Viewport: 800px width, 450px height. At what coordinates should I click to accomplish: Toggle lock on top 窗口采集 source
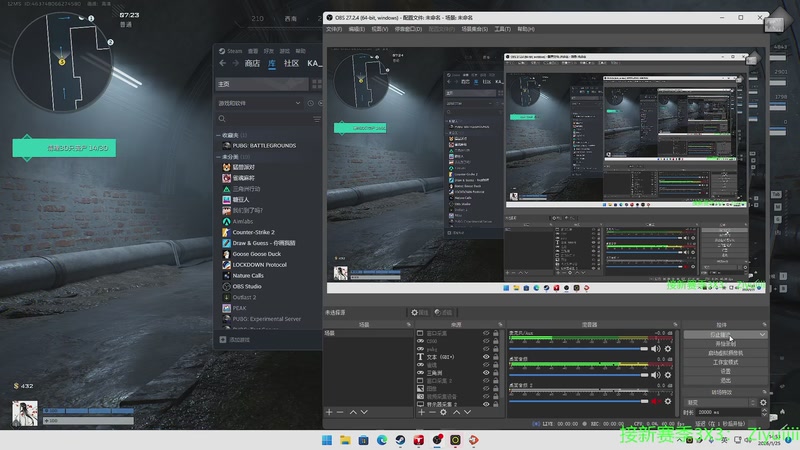point(495,333)
